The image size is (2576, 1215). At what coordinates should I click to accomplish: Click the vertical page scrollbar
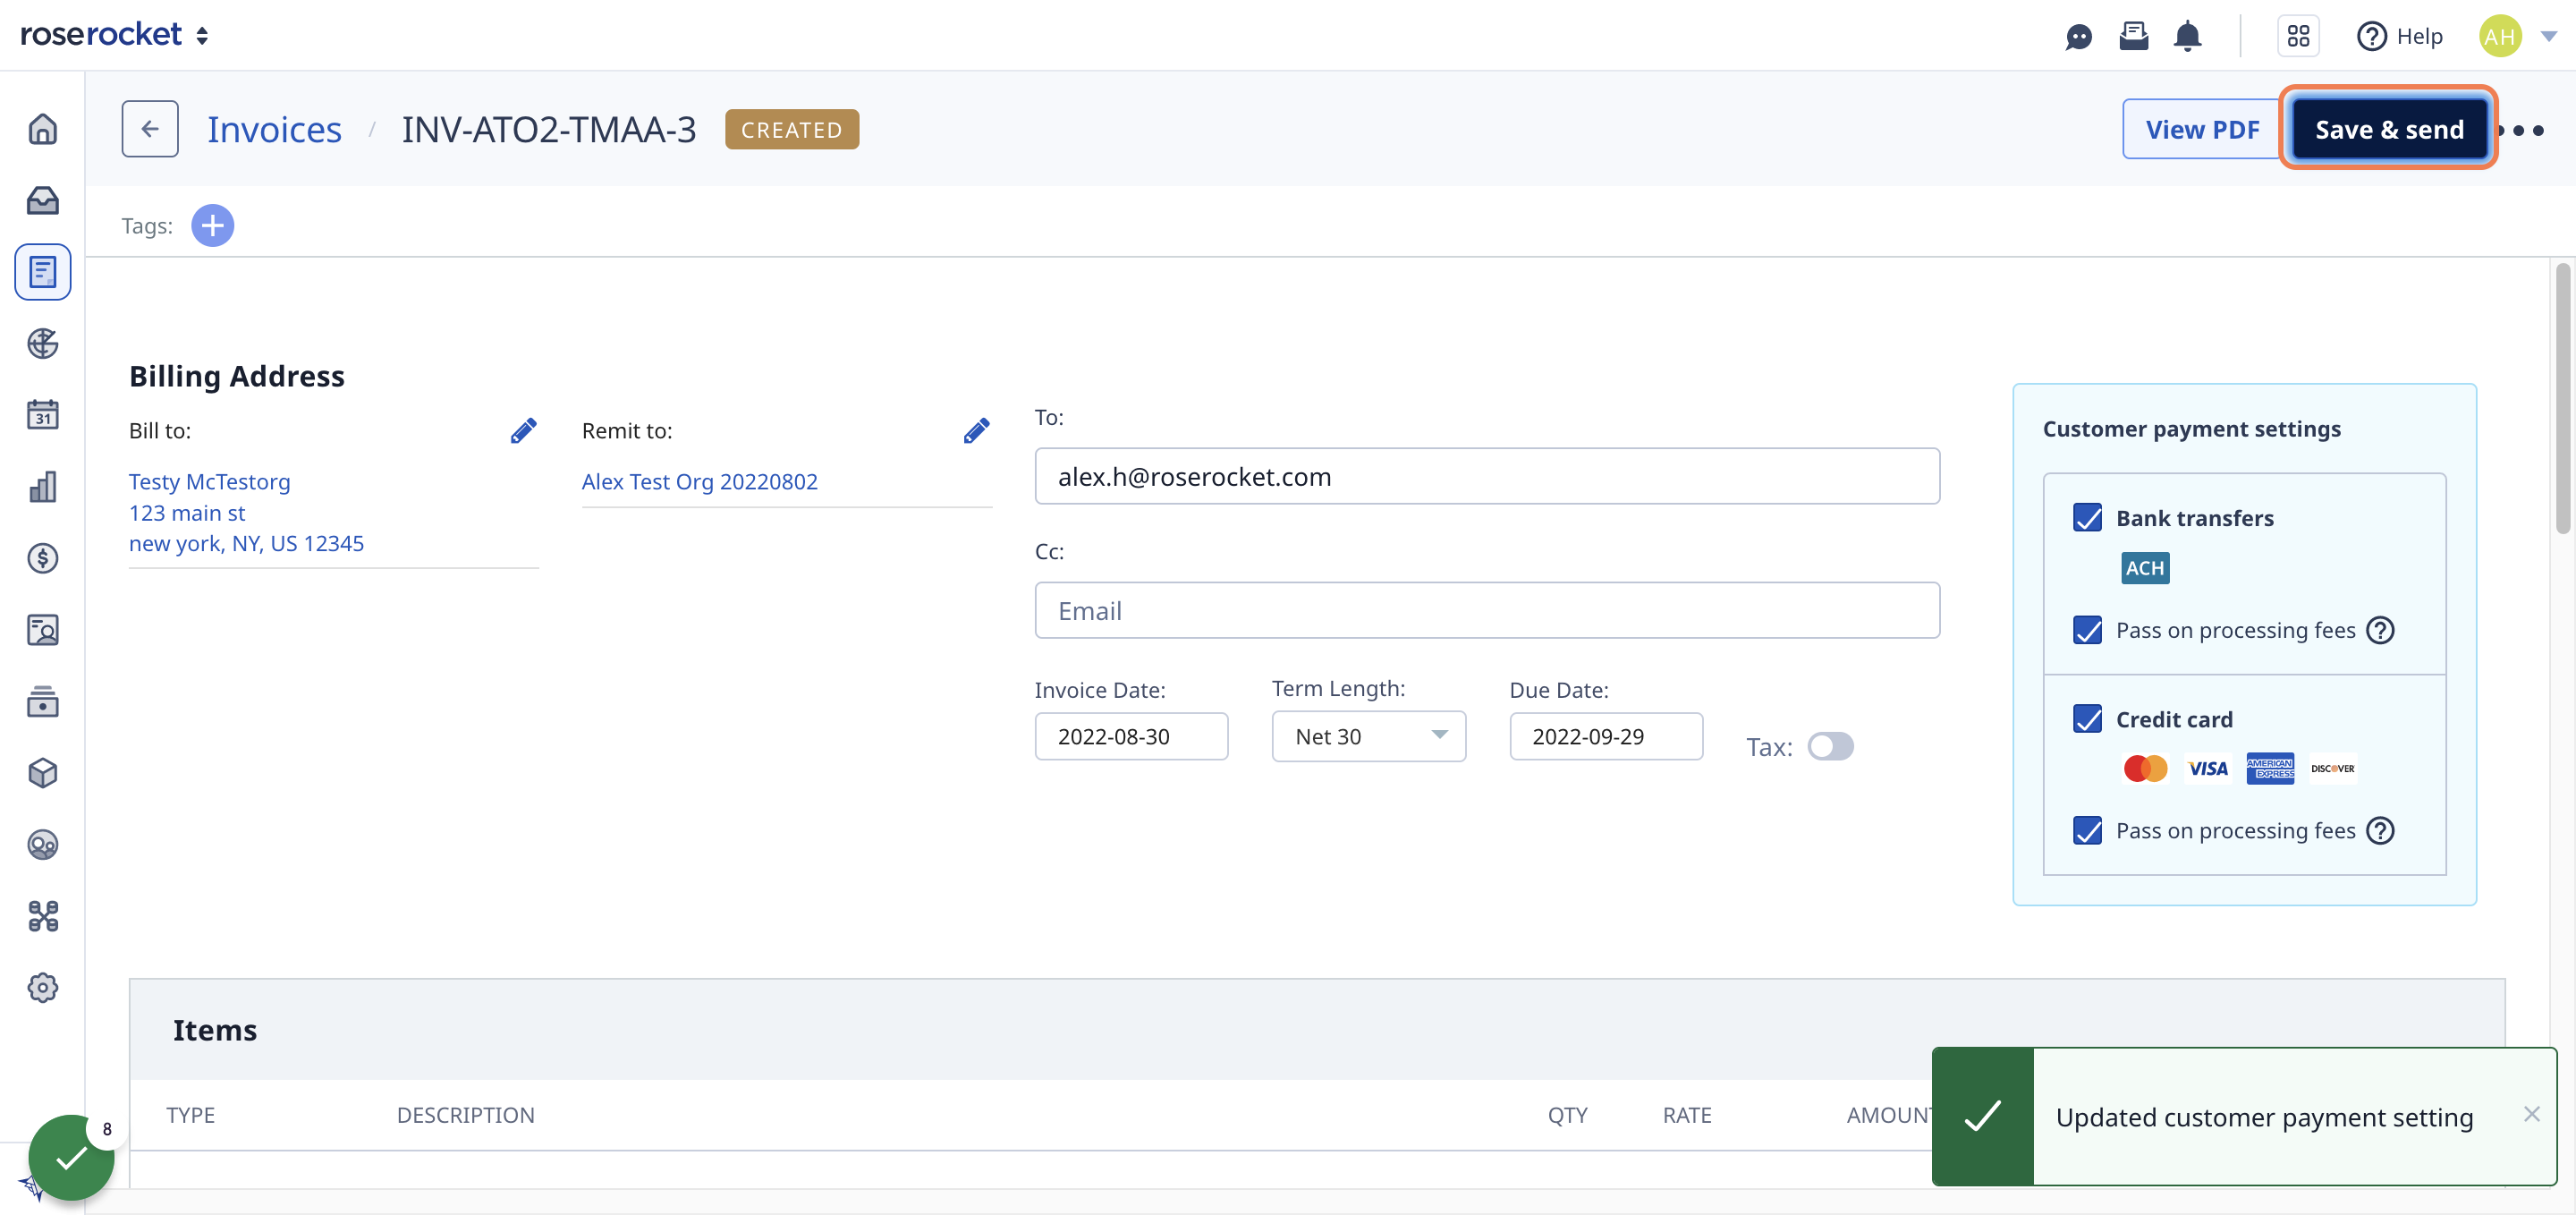(2562, 399)
